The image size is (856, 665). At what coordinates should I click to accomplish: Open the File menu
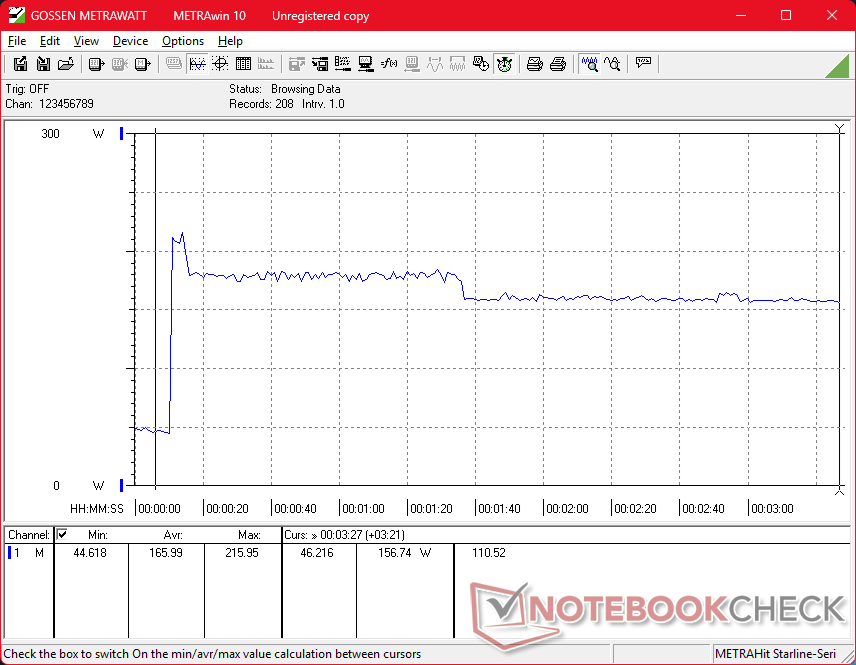pyautogui.click(x=17, y=41)
